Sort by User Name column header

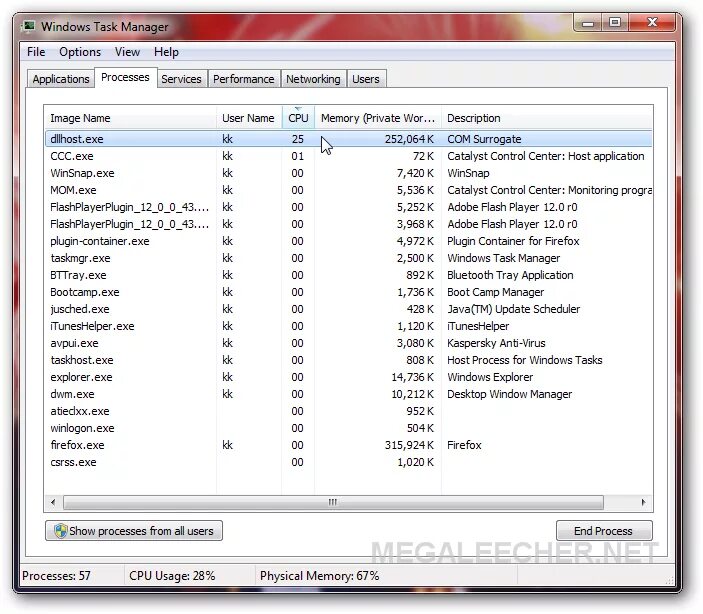click(x=249, y=118)
